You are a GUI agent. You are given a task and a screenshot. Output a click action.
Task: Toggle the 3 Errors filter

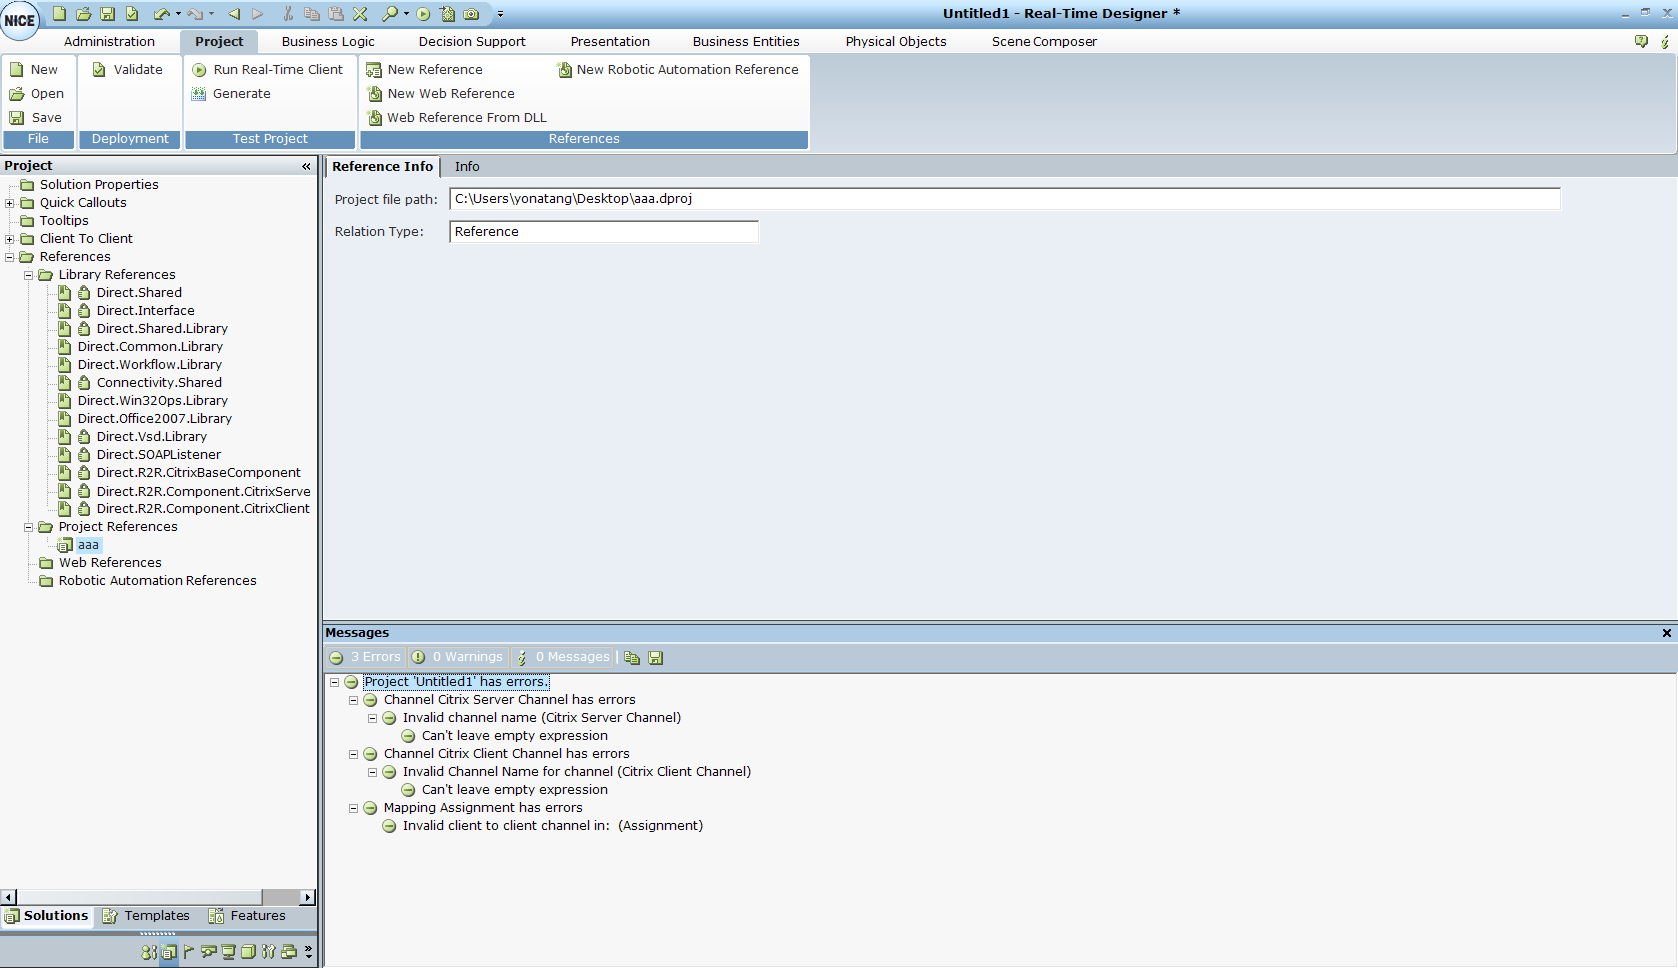(366, 657)
